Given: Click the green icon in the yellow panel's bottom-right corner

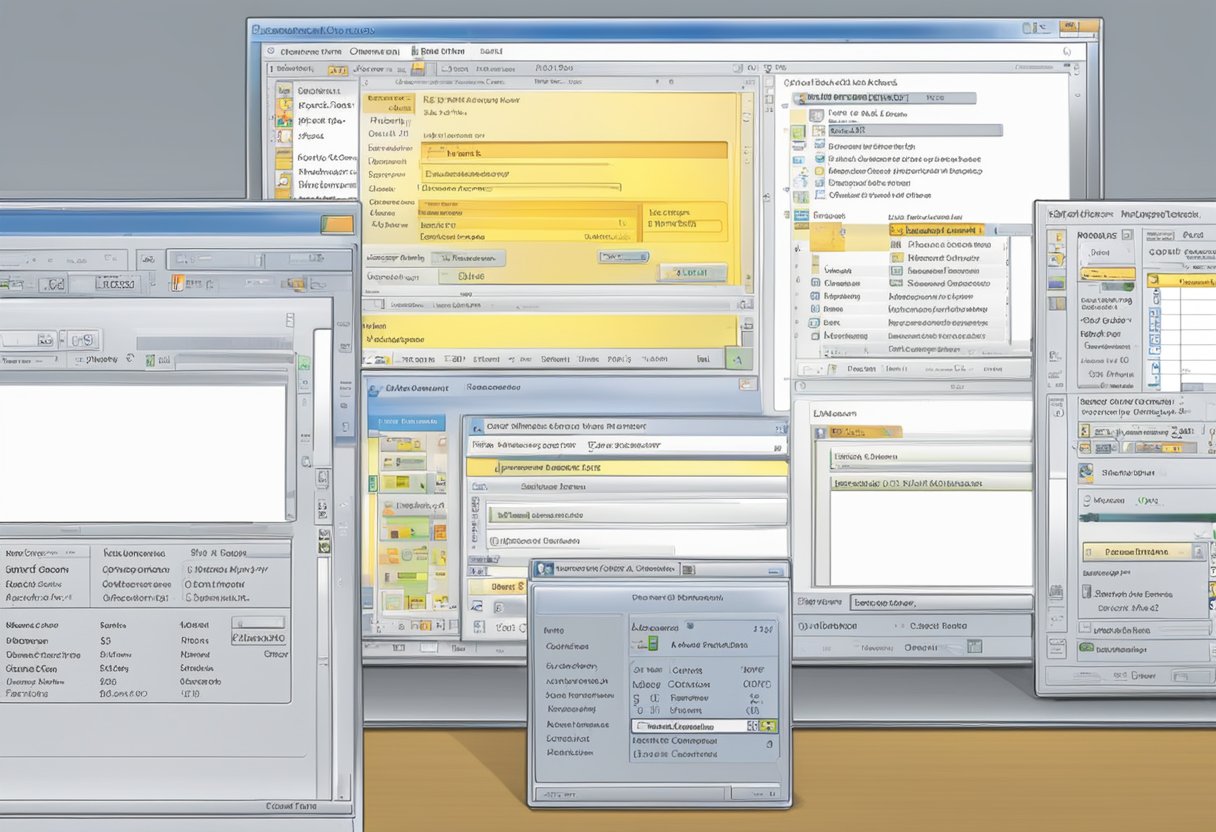Looking at the screenshot, I should click(x=737, y=357).
